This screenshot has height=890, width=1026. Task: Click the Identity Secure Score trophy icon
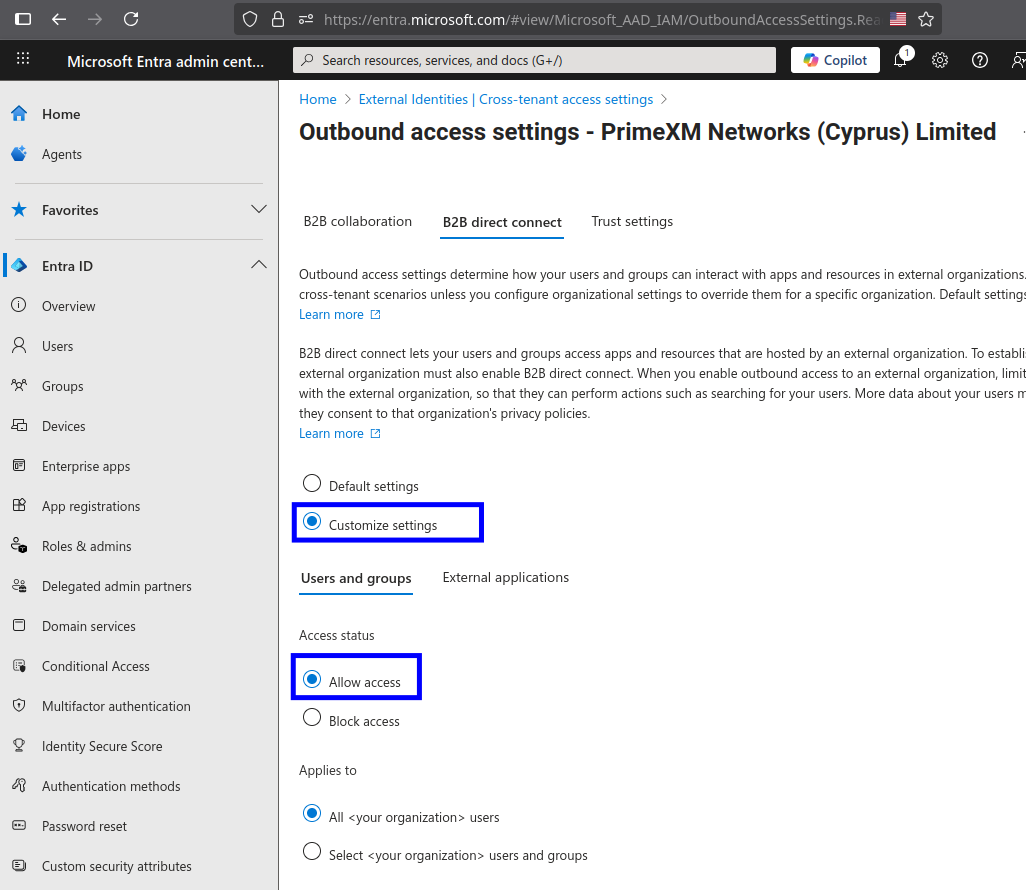point(19,745)
